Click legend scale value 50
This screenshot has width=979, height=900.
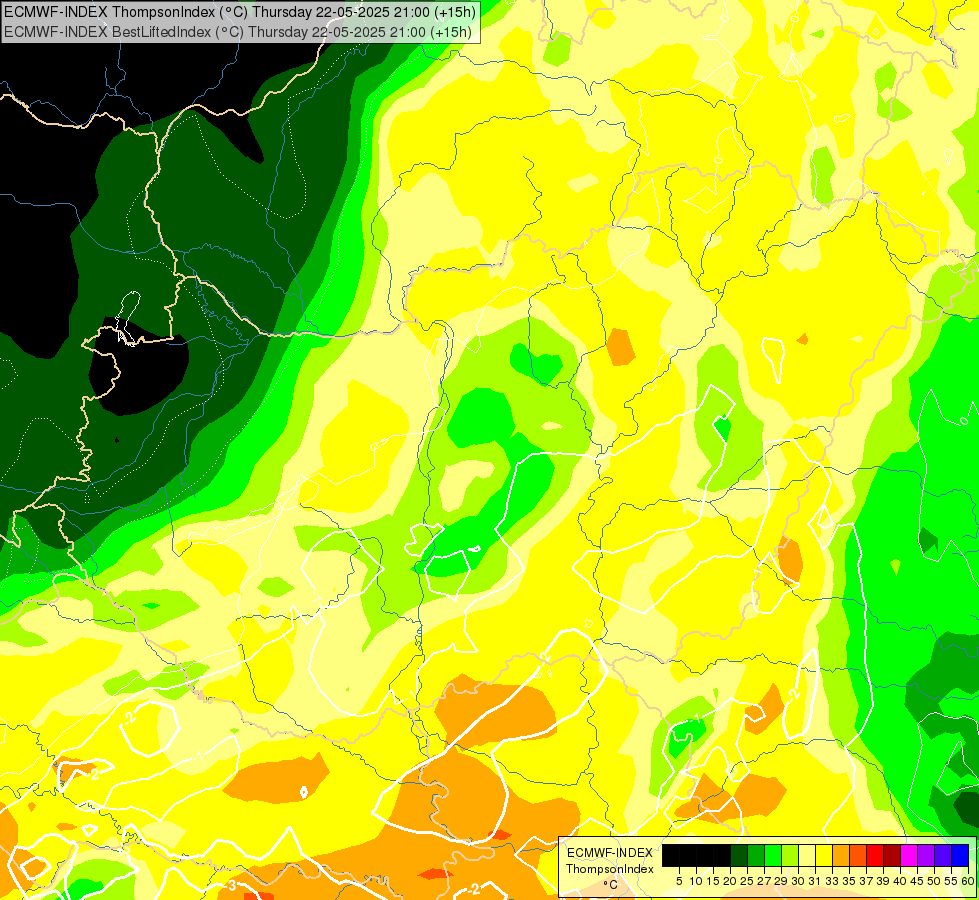click(934, 881)
